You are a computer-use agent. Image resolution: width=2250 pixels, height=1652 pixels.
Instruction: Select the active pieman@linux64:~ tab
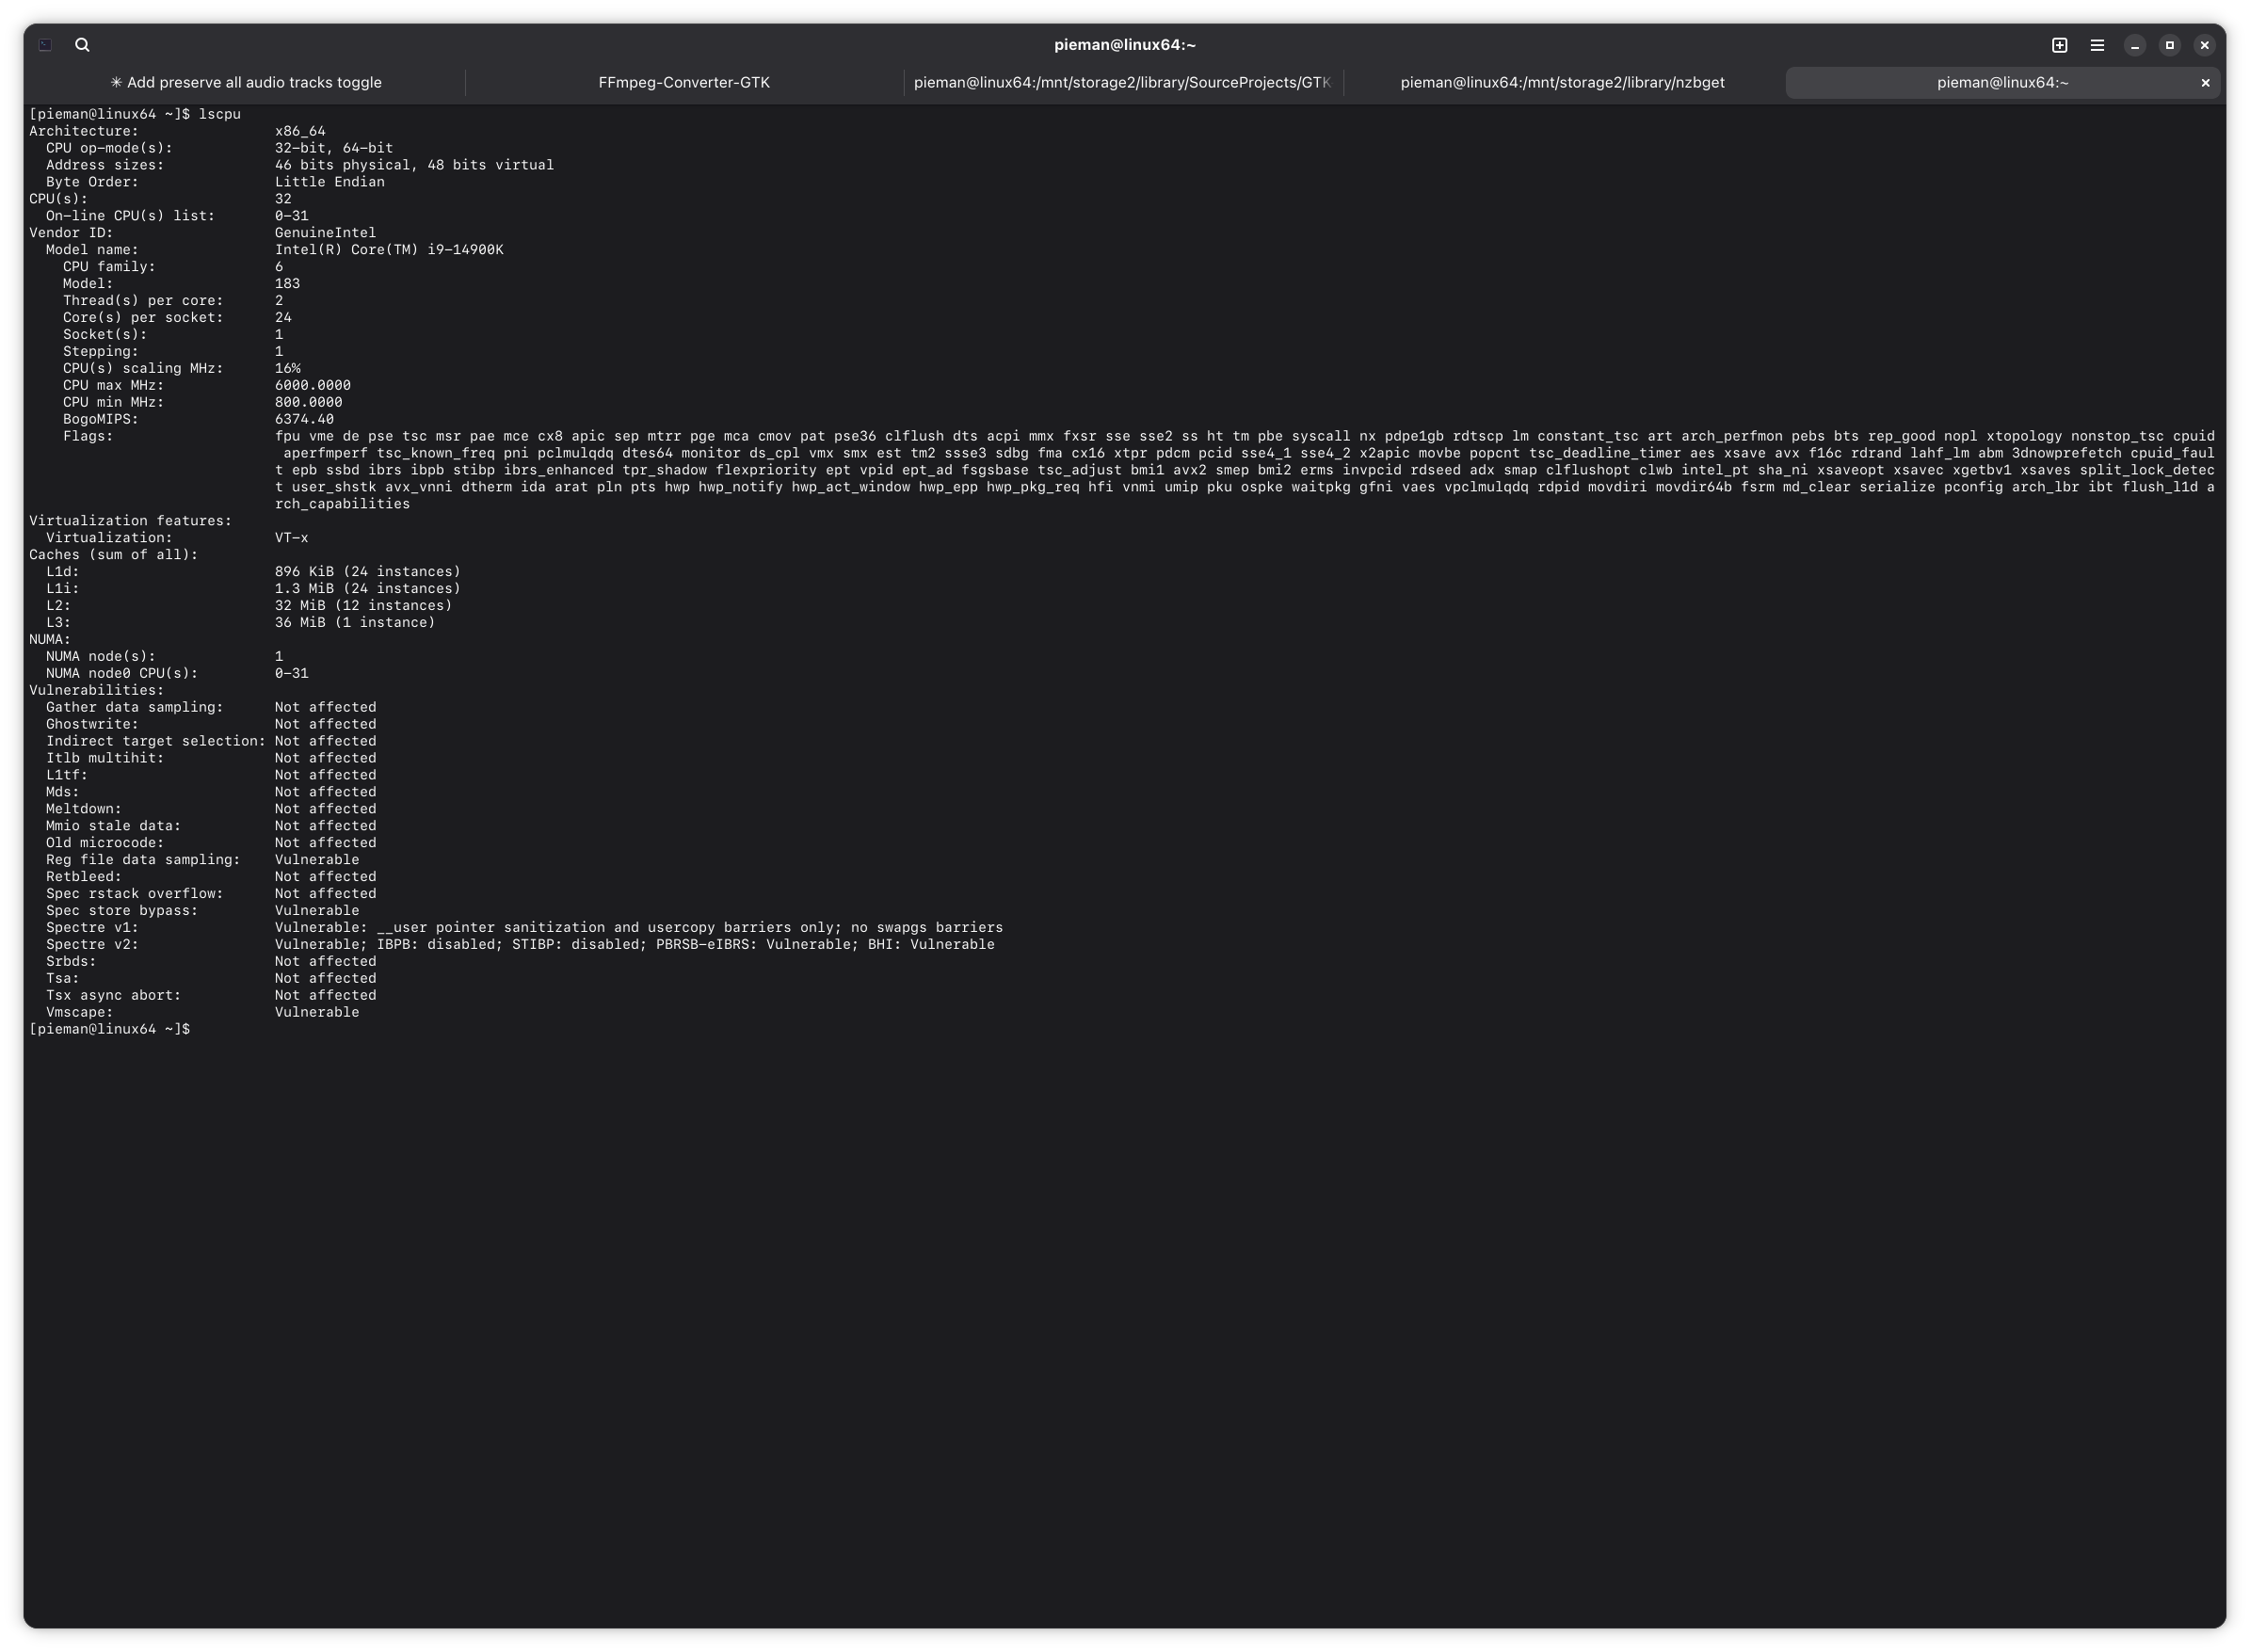click(x=2002, y=83)
